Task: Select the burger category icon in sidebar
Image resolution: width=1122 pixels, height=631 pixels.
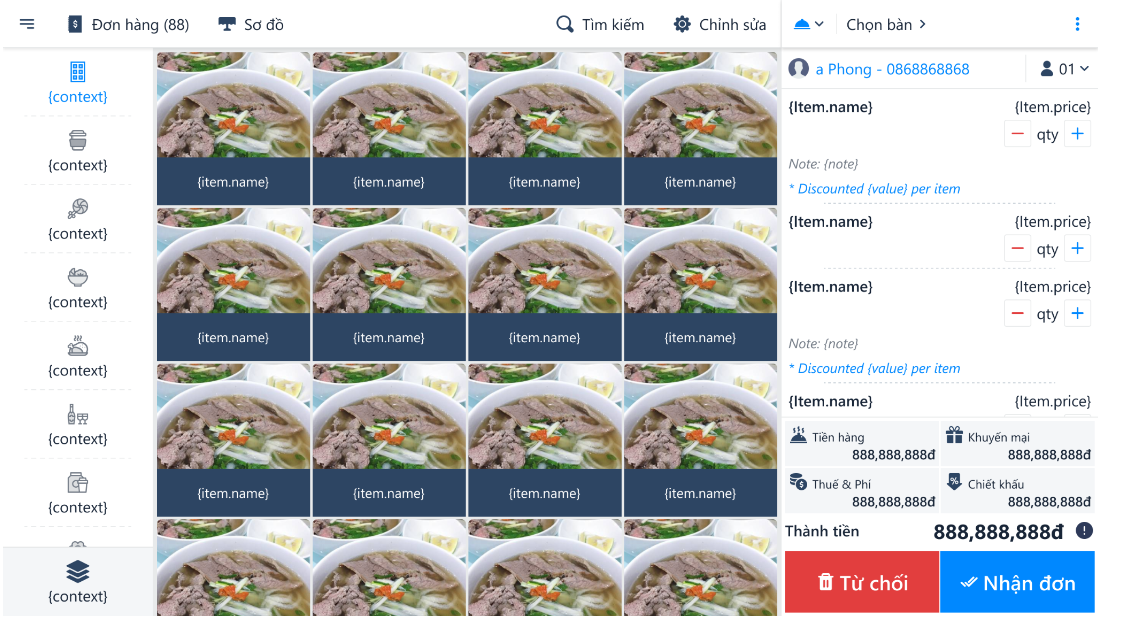Action: pos(77,140)
